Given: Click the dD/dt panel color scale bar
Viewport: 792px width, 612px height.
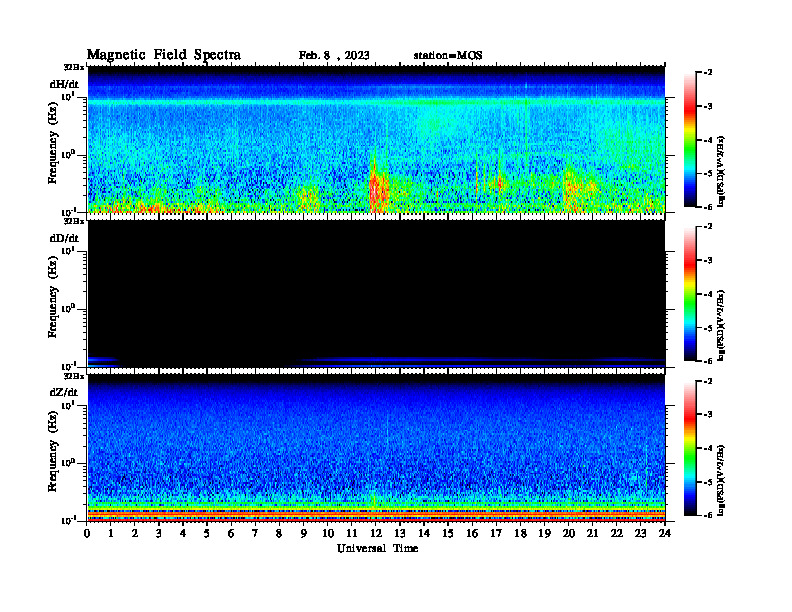Looking at the screenshot, I should (690, 294).
